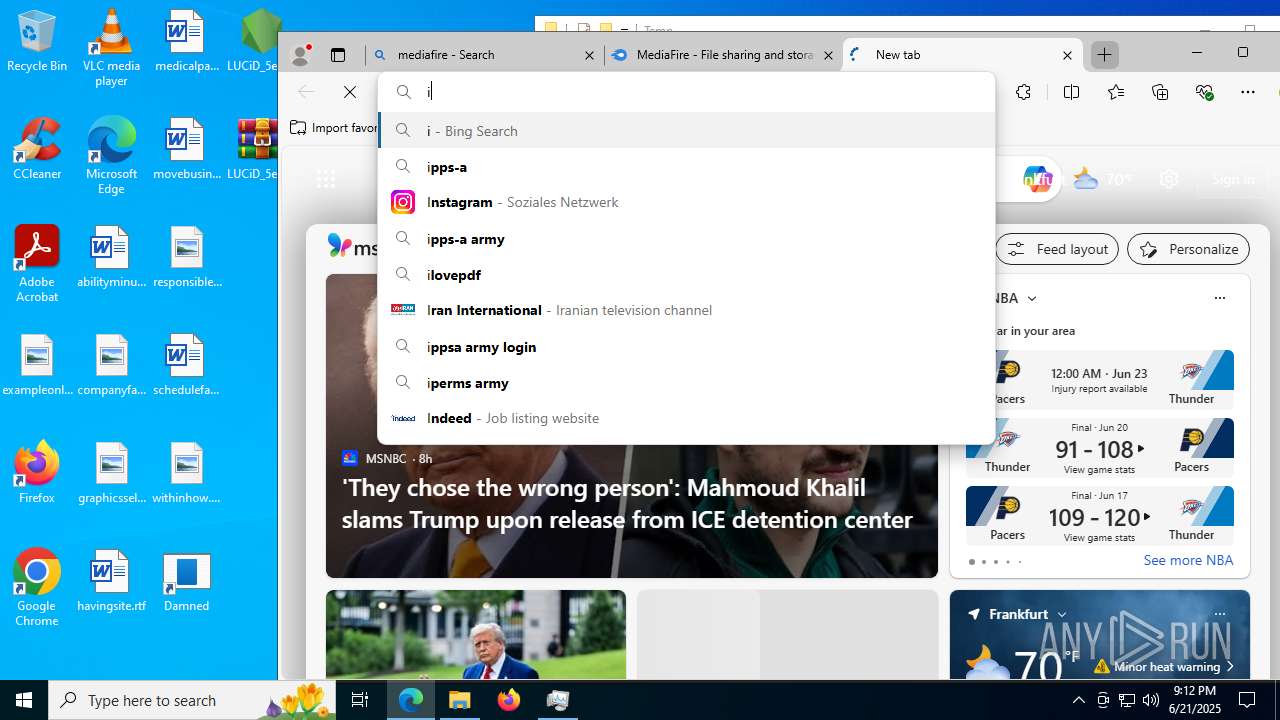Open the Recycle Bin desktop icon

pos(37,41)
